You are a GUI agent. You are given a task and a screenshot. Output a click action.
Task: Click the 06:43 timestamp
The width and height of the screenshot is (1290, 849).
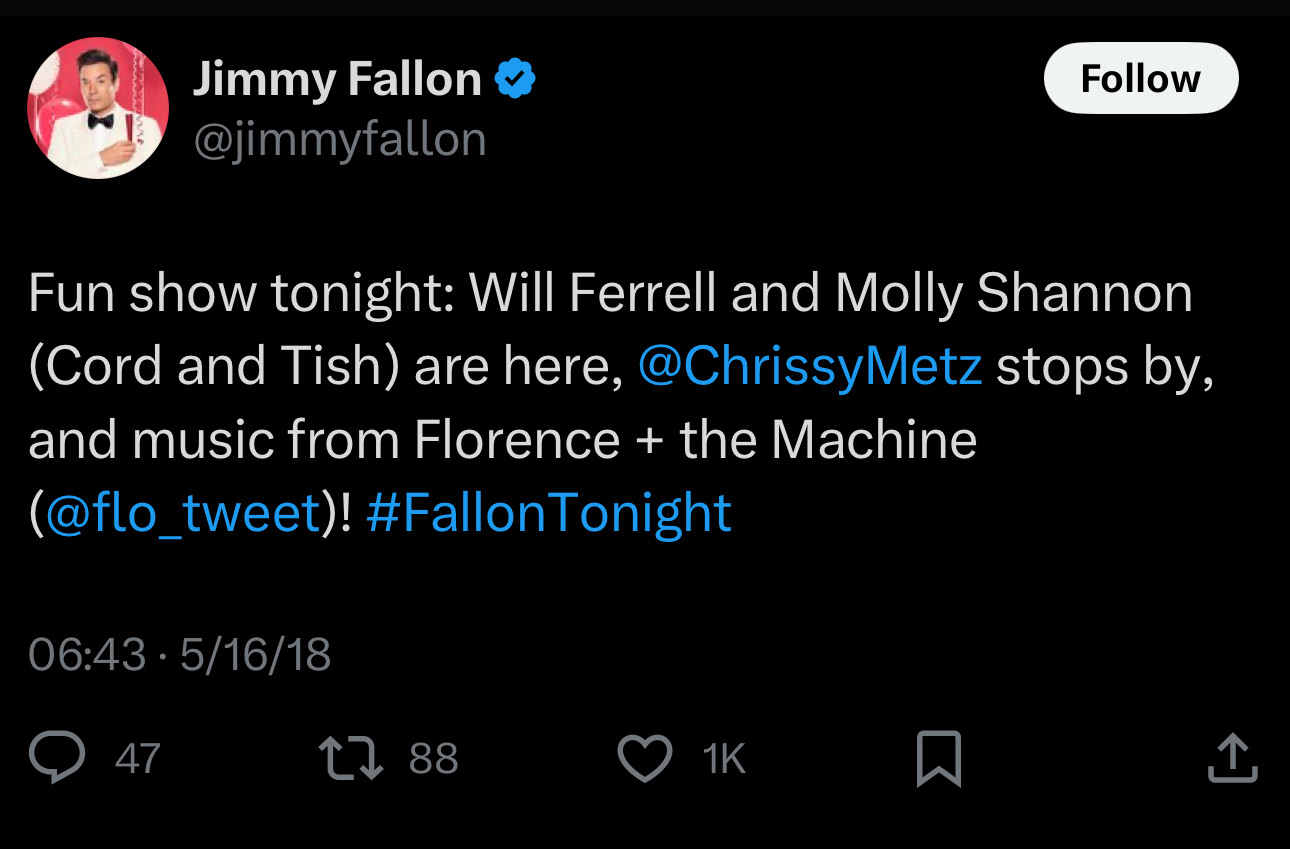click(x=87, y=655)
